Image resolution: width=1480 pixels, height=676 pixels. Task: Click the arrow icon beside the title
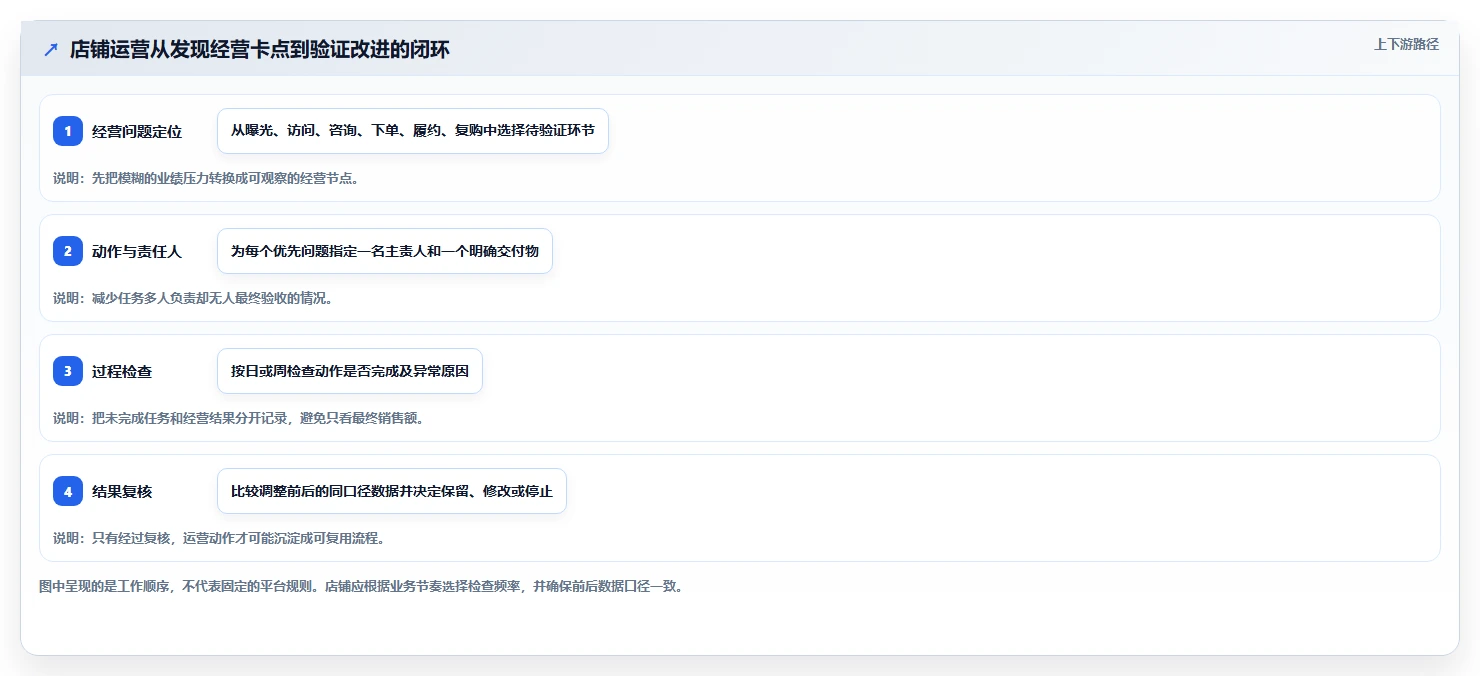(x=50, y=50)
